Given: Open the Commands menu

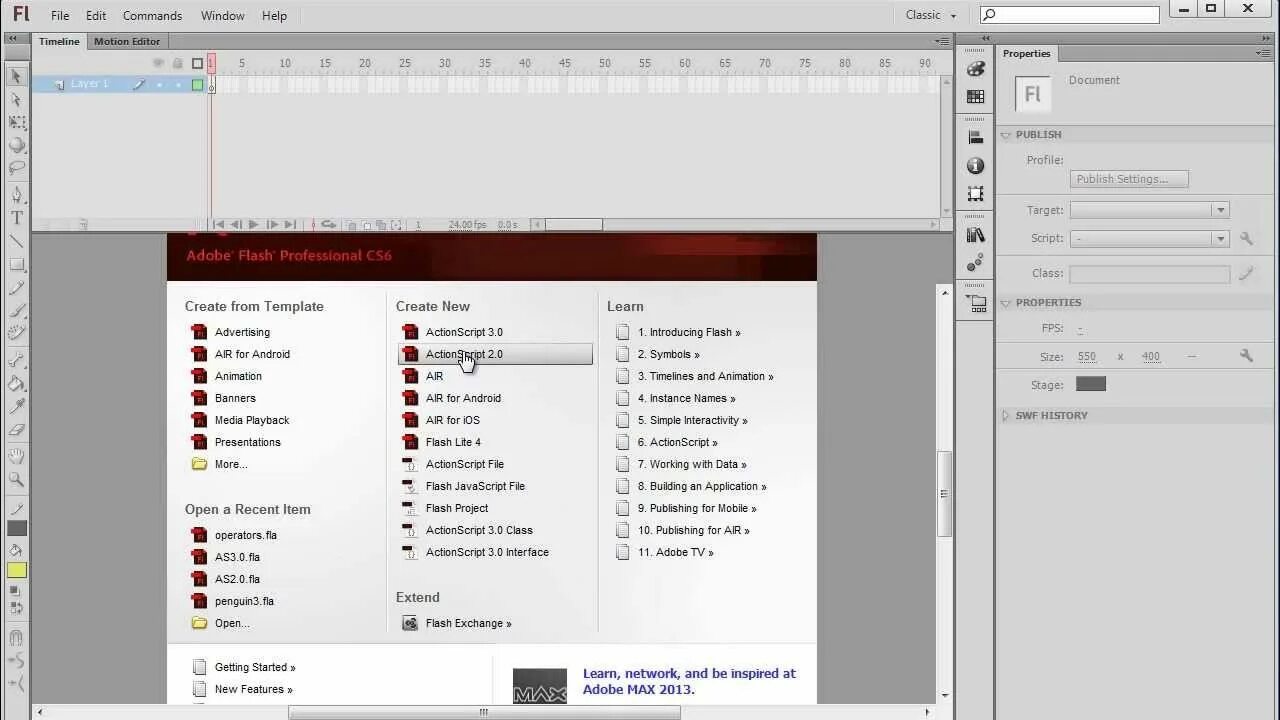Looking at the screenshot, I should pyautogui.click(x=152, y=15).
